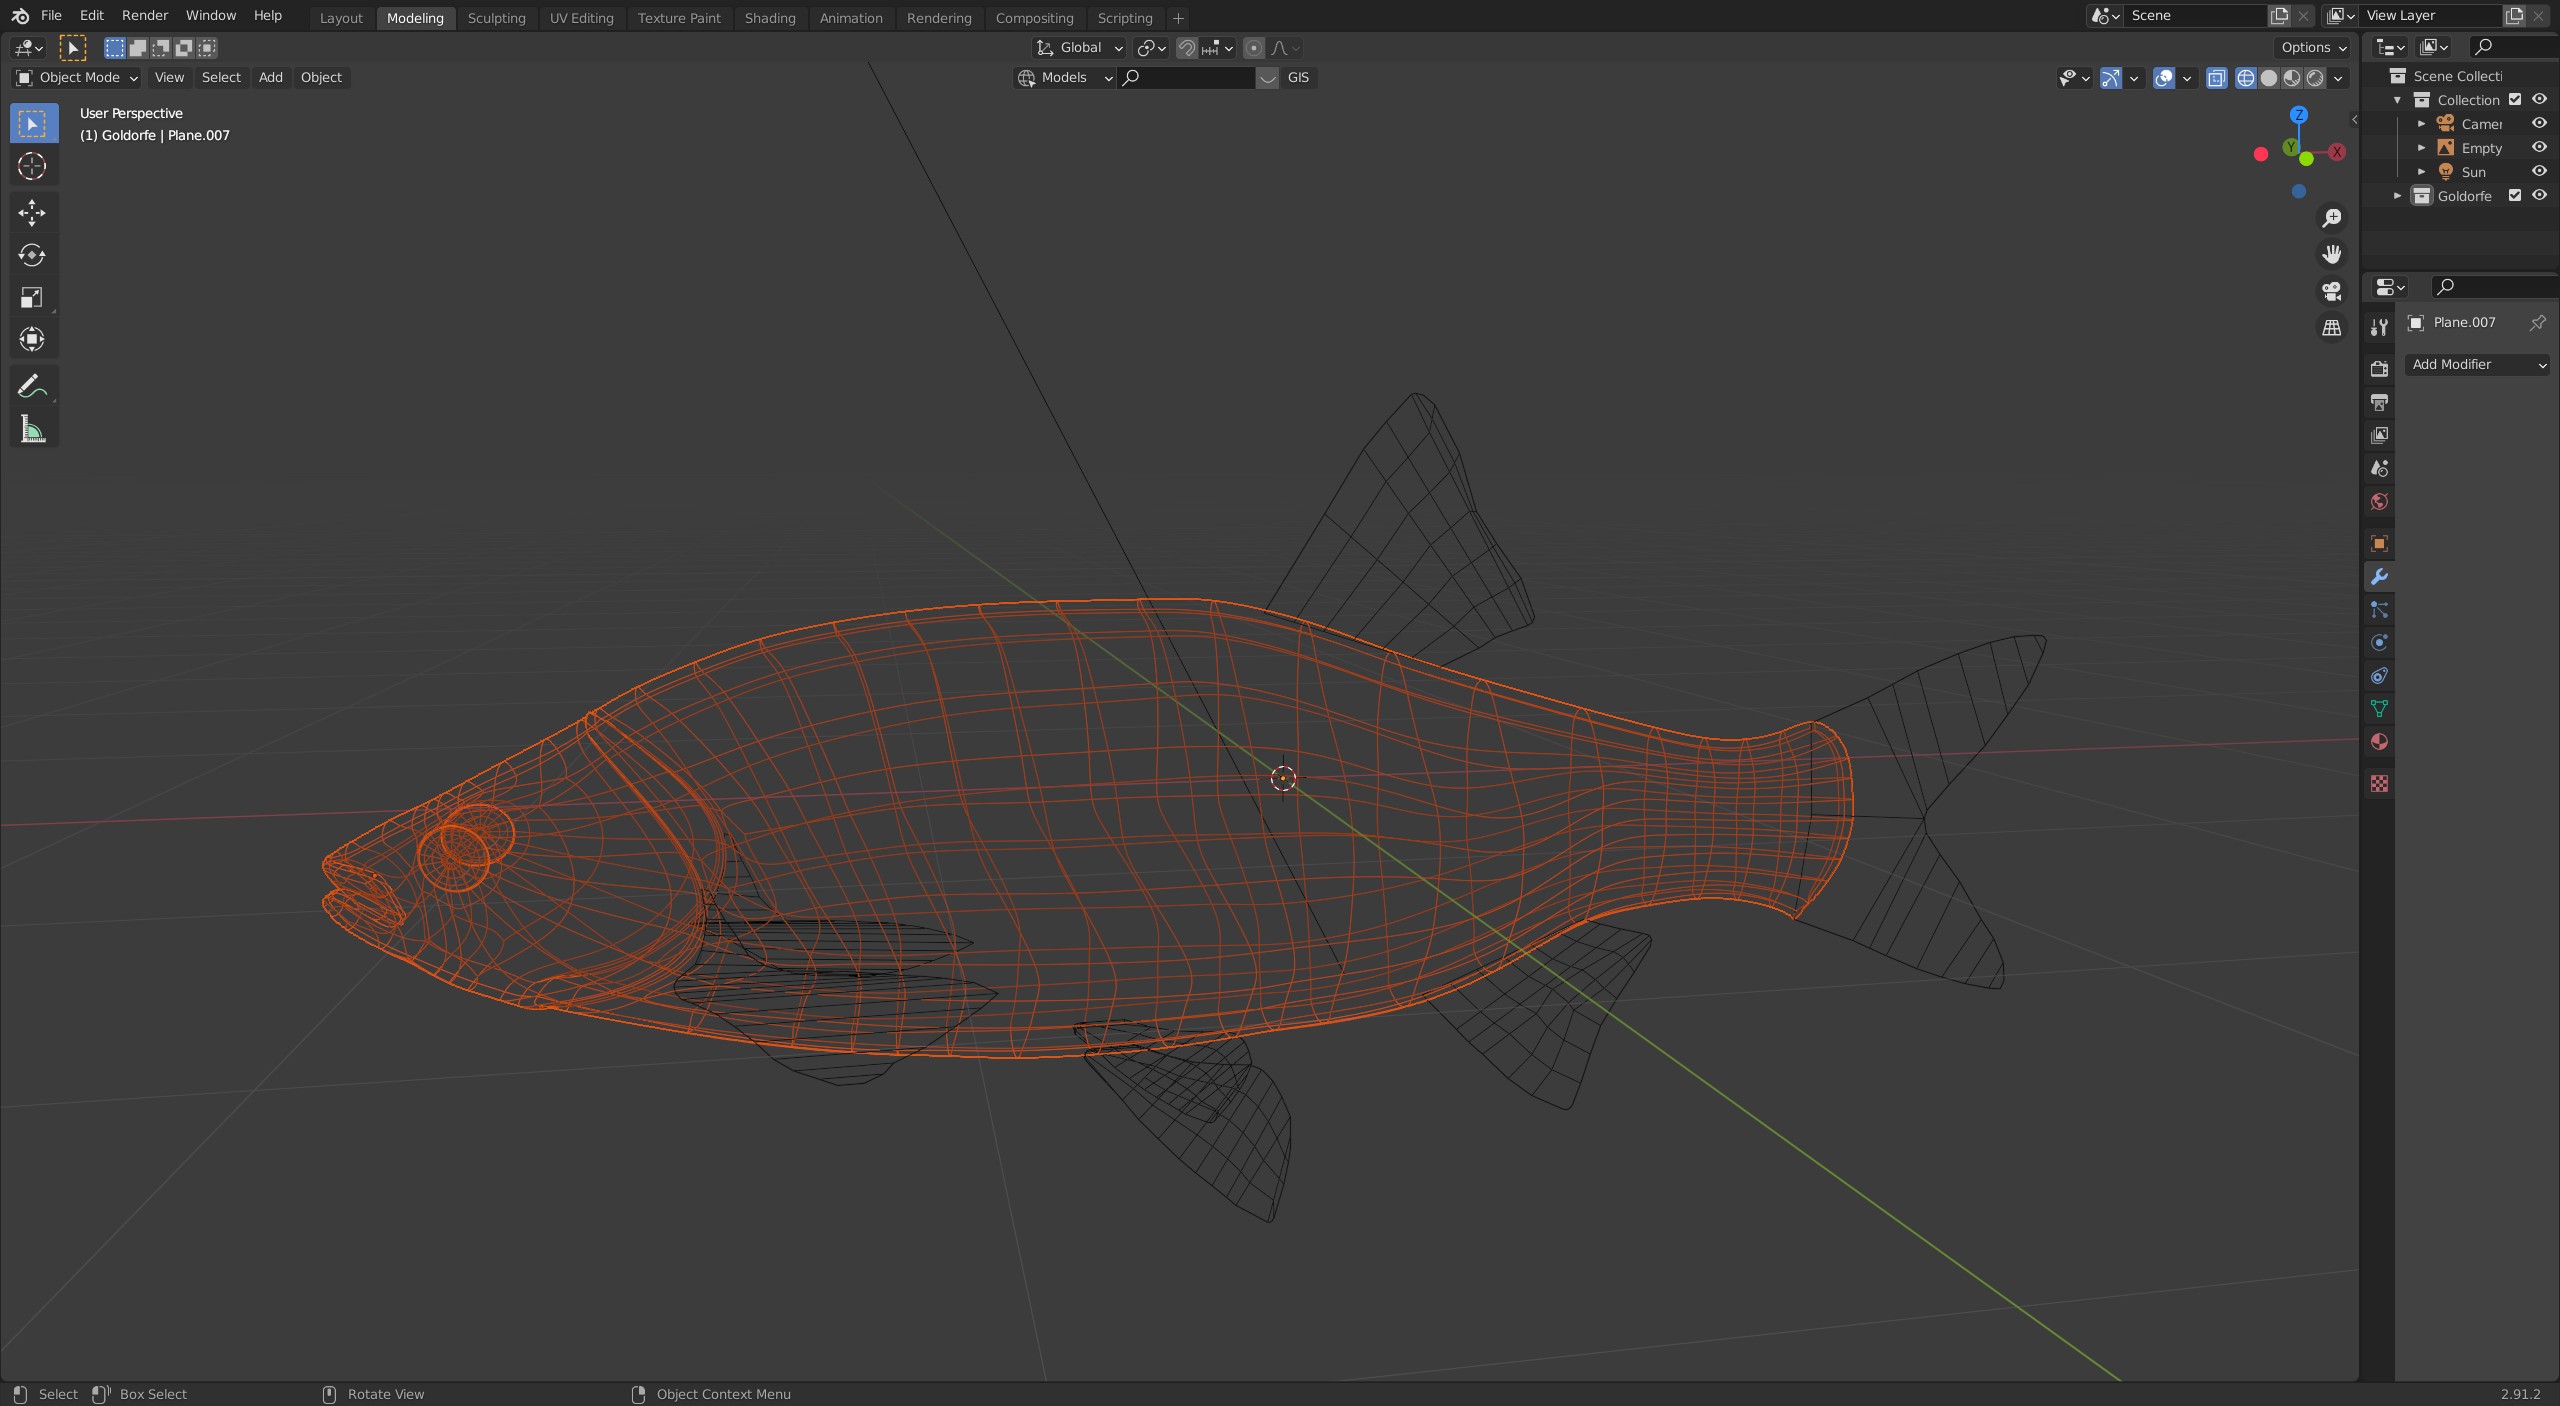Activate the Move tool
2560x1406 pixels.
[x=32, y=212]
